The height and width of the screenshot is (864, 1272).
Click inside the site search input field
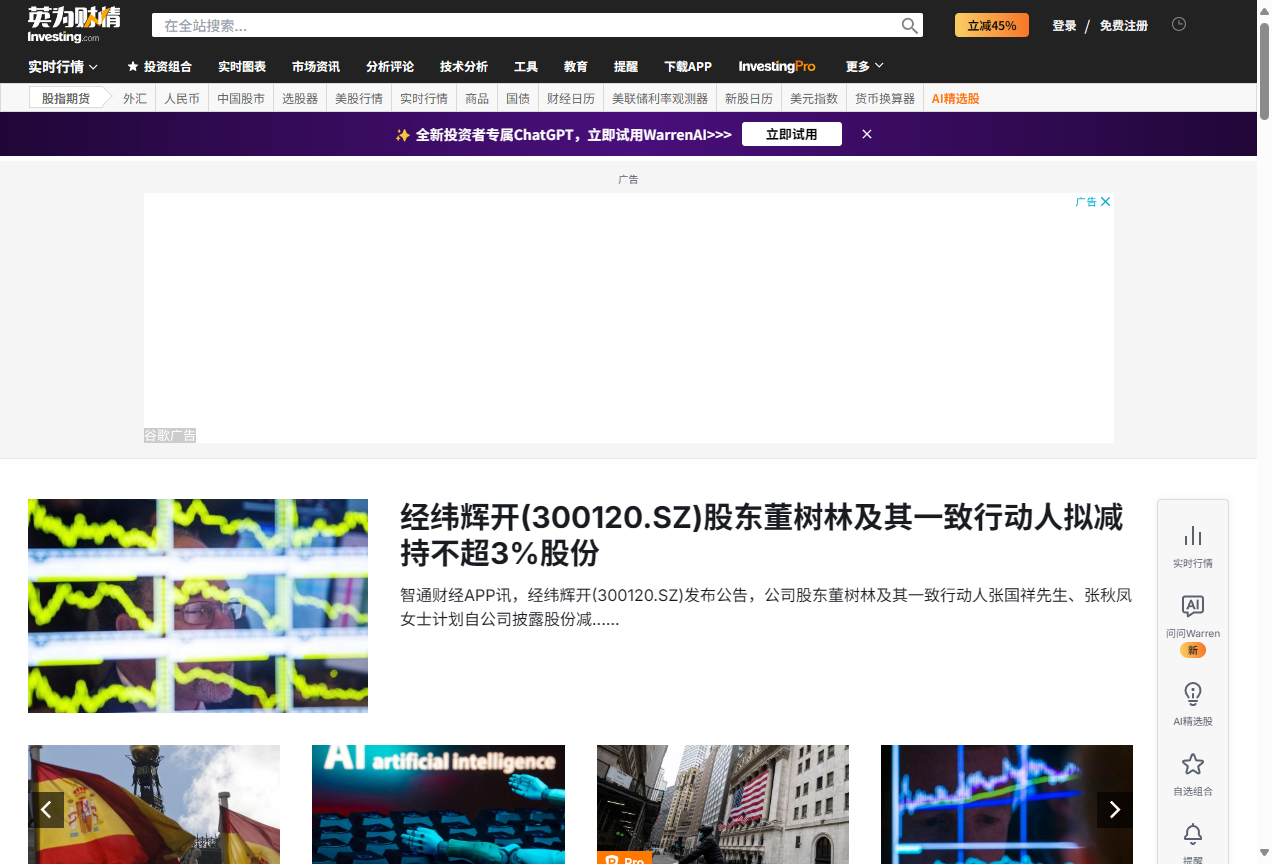pos(500,25)
